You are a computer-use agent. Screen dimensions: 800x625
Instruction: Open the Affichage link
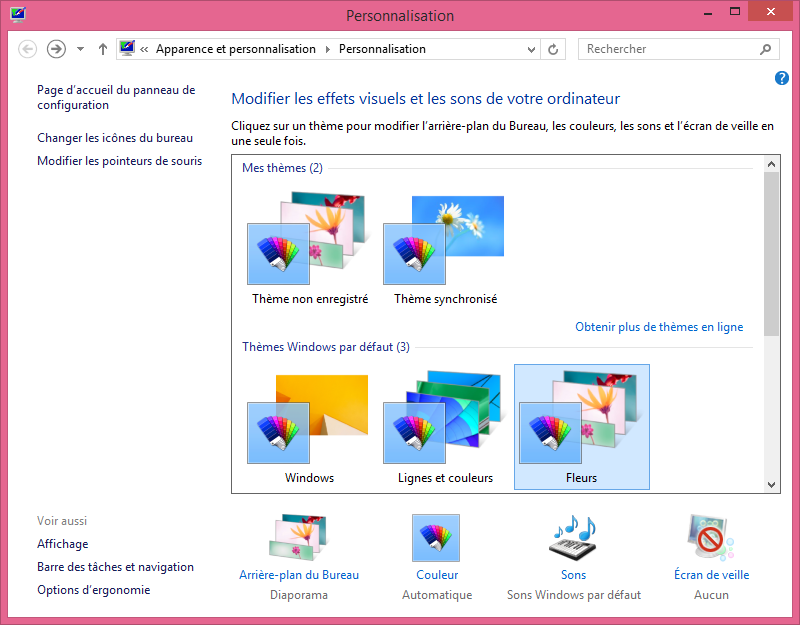tap(63, 544)
